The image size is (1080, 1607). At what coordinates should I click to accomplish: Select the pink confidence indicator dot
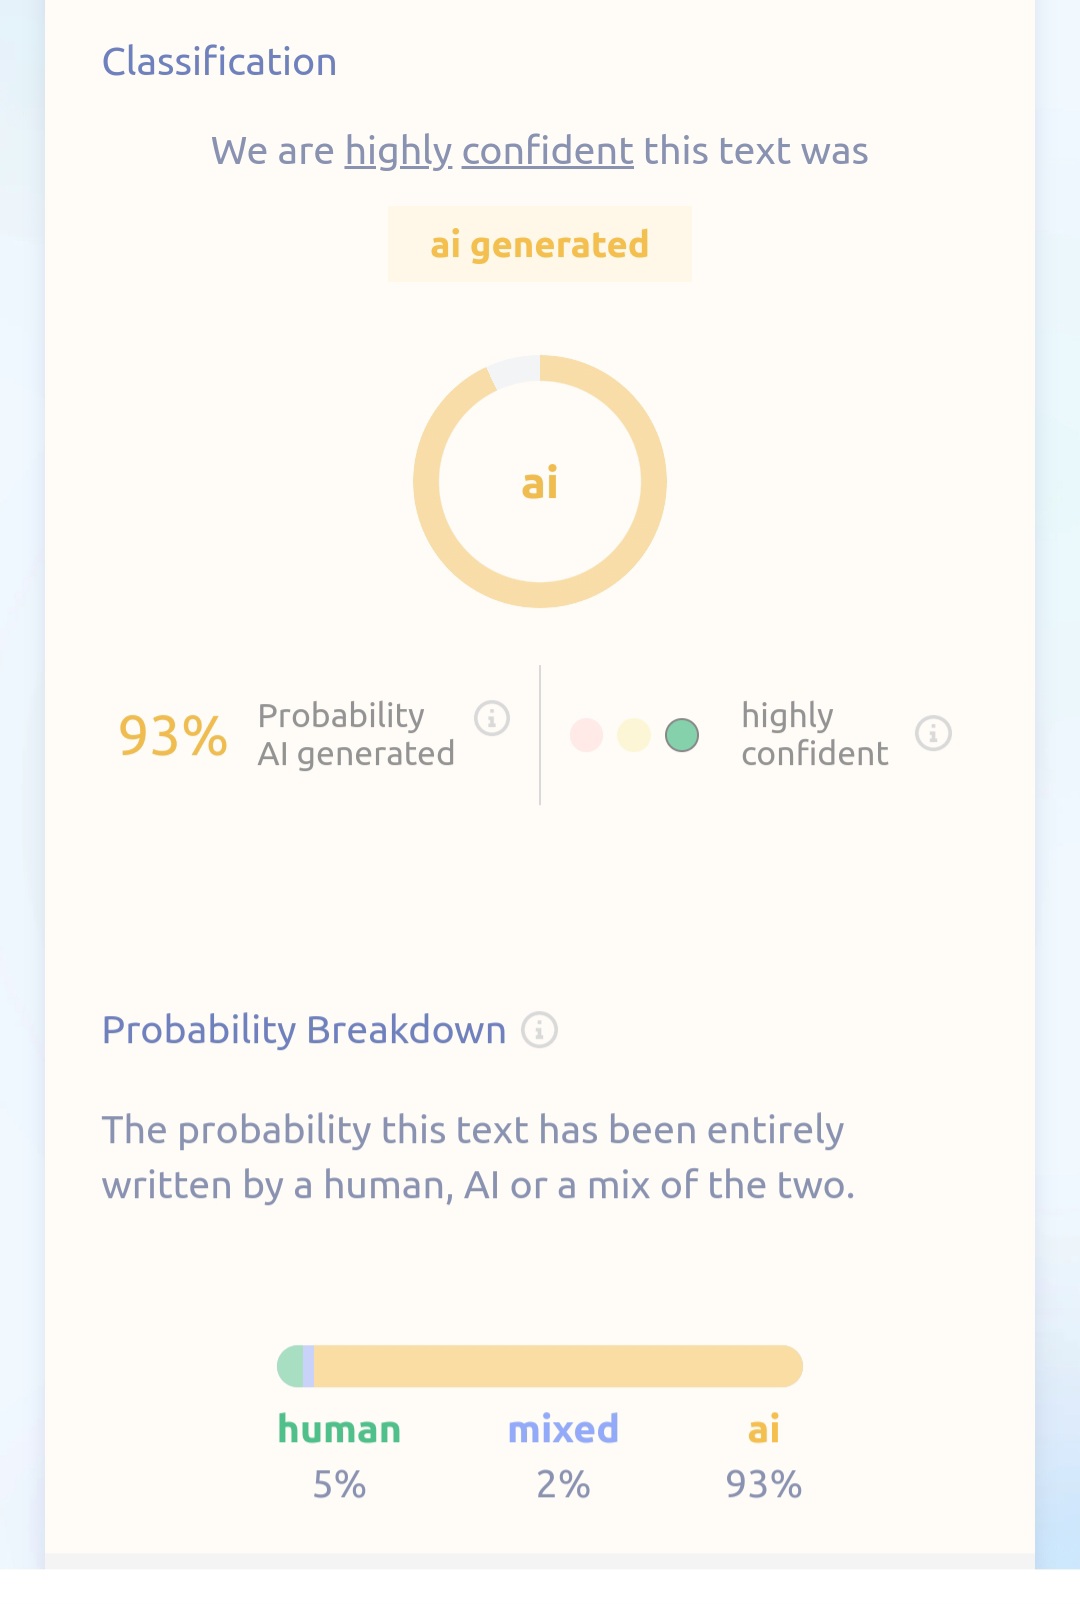pos(586,735)
